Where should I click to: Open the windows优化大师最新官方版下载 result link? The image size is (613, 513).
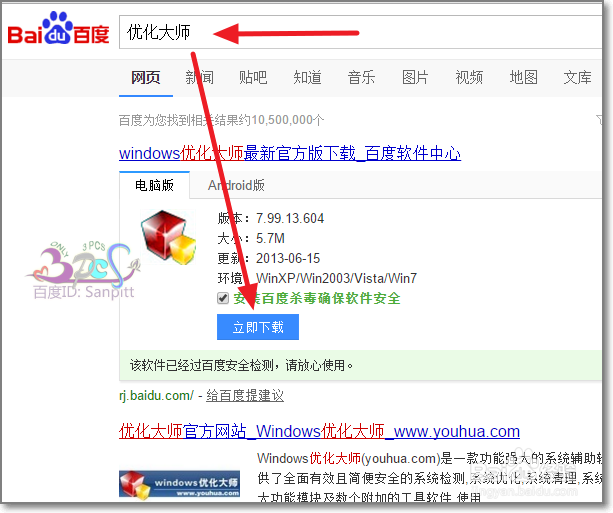coord(290,153)
